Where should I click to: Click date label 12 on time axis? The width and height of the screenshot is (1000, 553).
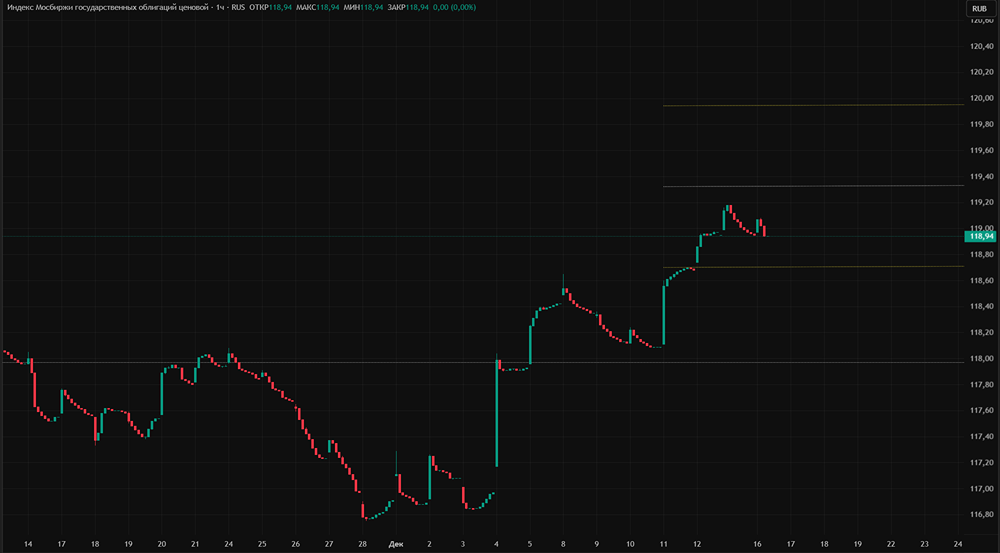pyautogui.click(x=697, y=544)
